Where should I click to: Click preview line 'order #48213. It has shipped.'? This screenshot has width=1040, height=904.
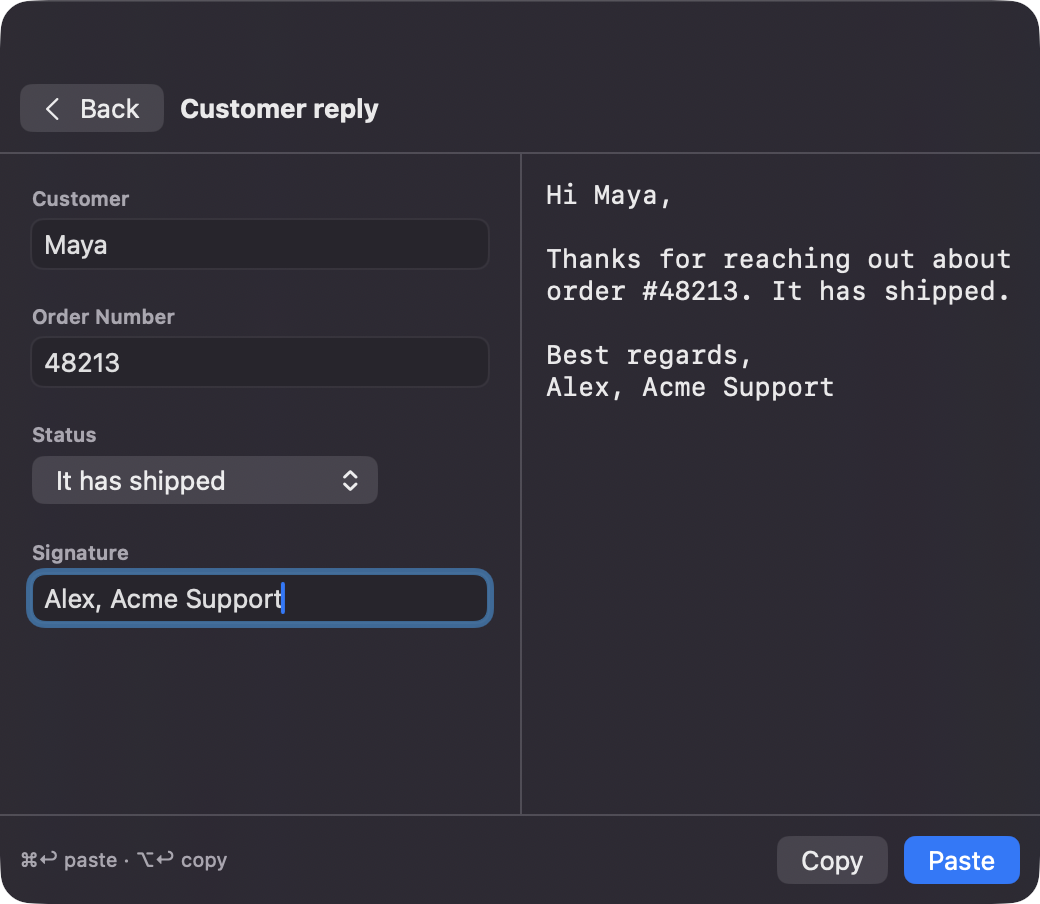coord(778,291)
